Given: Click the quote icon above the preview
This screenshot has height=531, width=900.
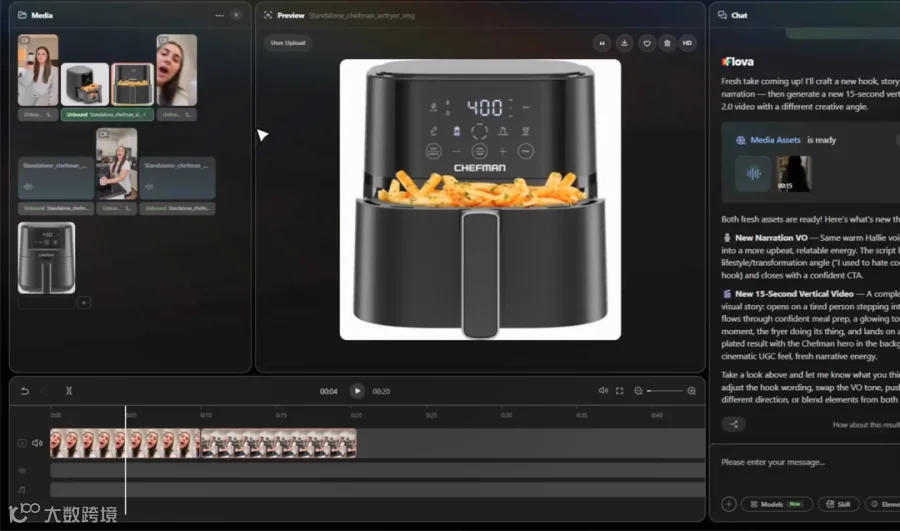Looking at the screenshot, I should (x=602, y=43).
